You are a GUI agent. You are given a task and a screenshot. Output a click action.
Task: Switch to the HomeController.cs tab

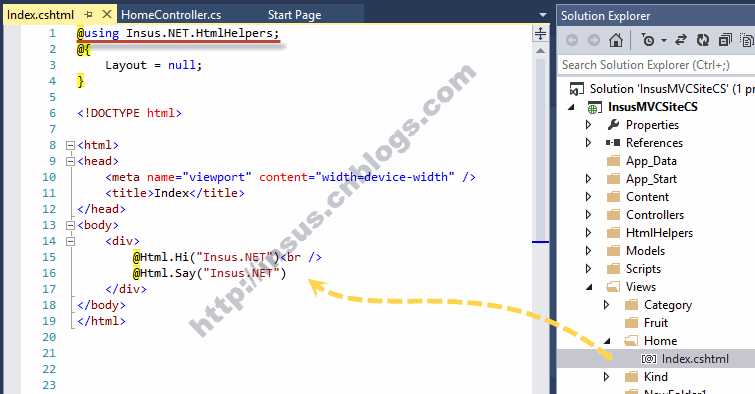coord(171,15)
